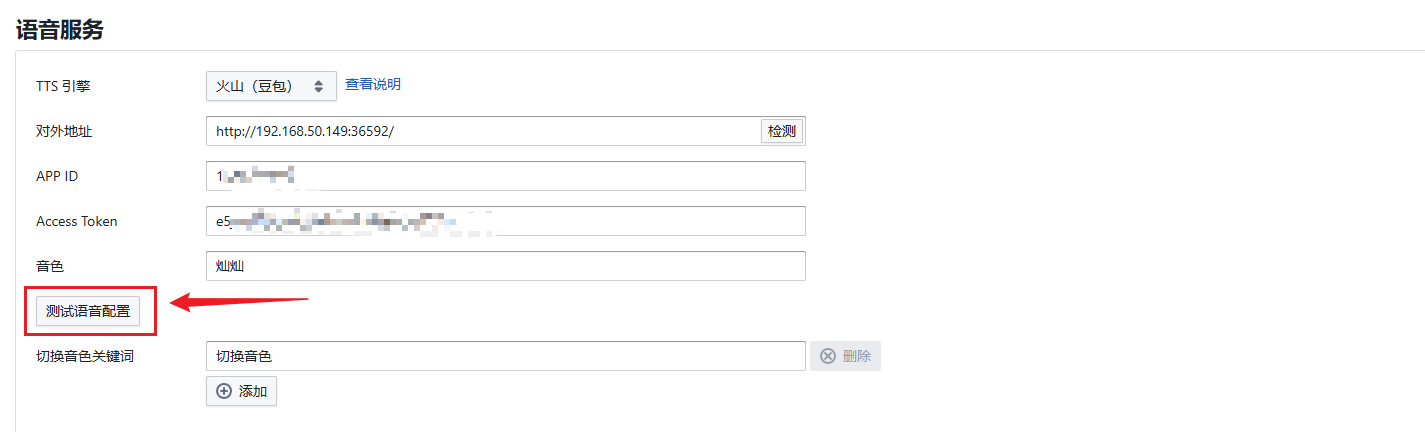Click the 语音服务 section heading
The width and height of the screenshot is (1425, 432).
tap(60, 29)
